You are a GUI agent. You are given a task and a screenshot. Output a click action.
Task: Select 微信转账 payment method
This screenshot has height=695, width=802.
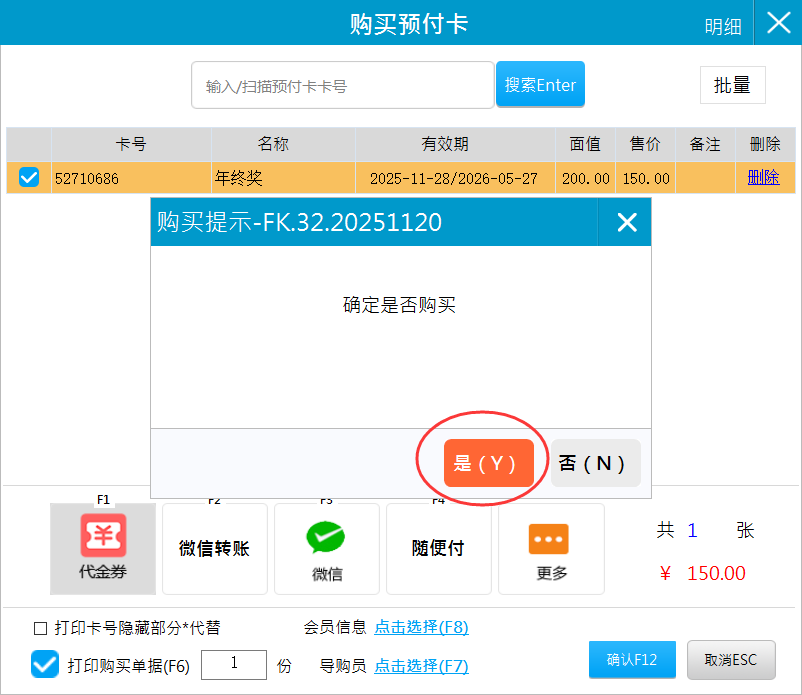(x=214, y=550)
